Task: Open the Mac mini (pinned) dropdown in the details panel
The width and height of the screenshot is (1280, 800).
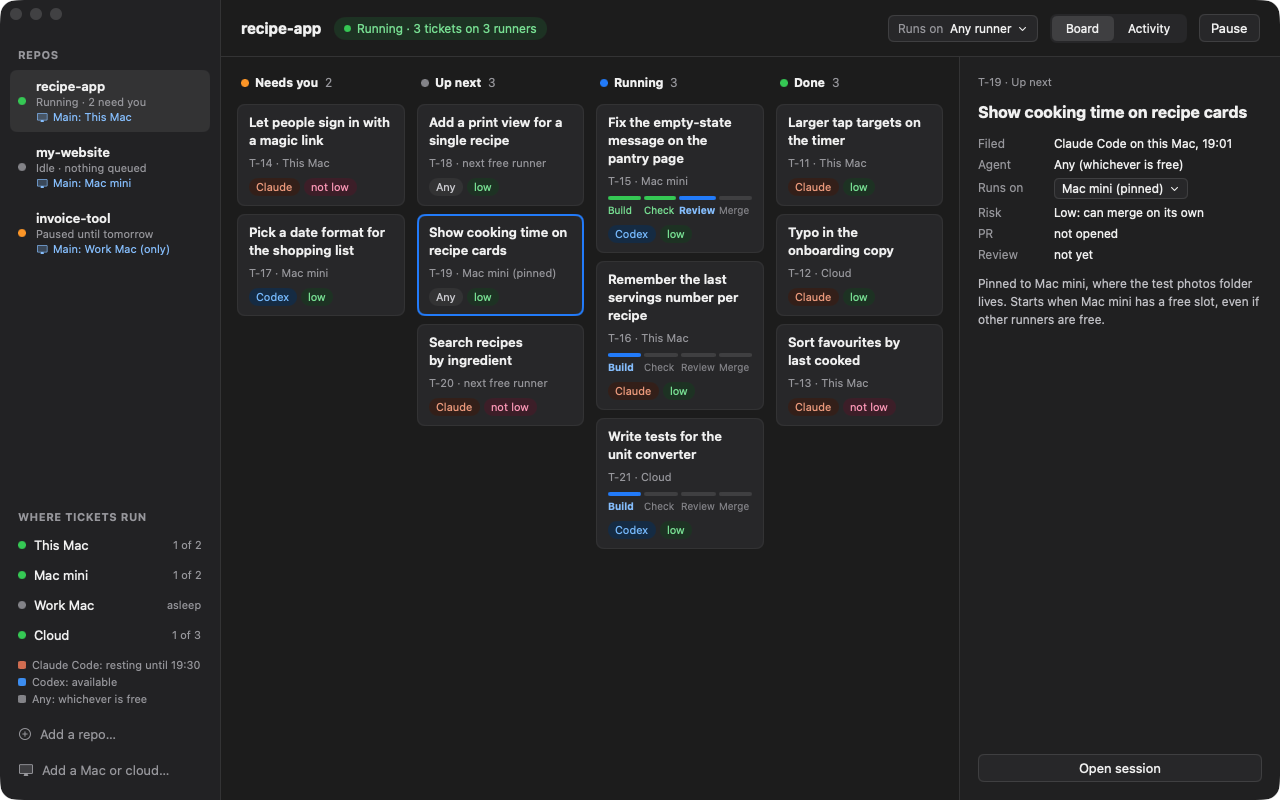Action: [1120, 188]
